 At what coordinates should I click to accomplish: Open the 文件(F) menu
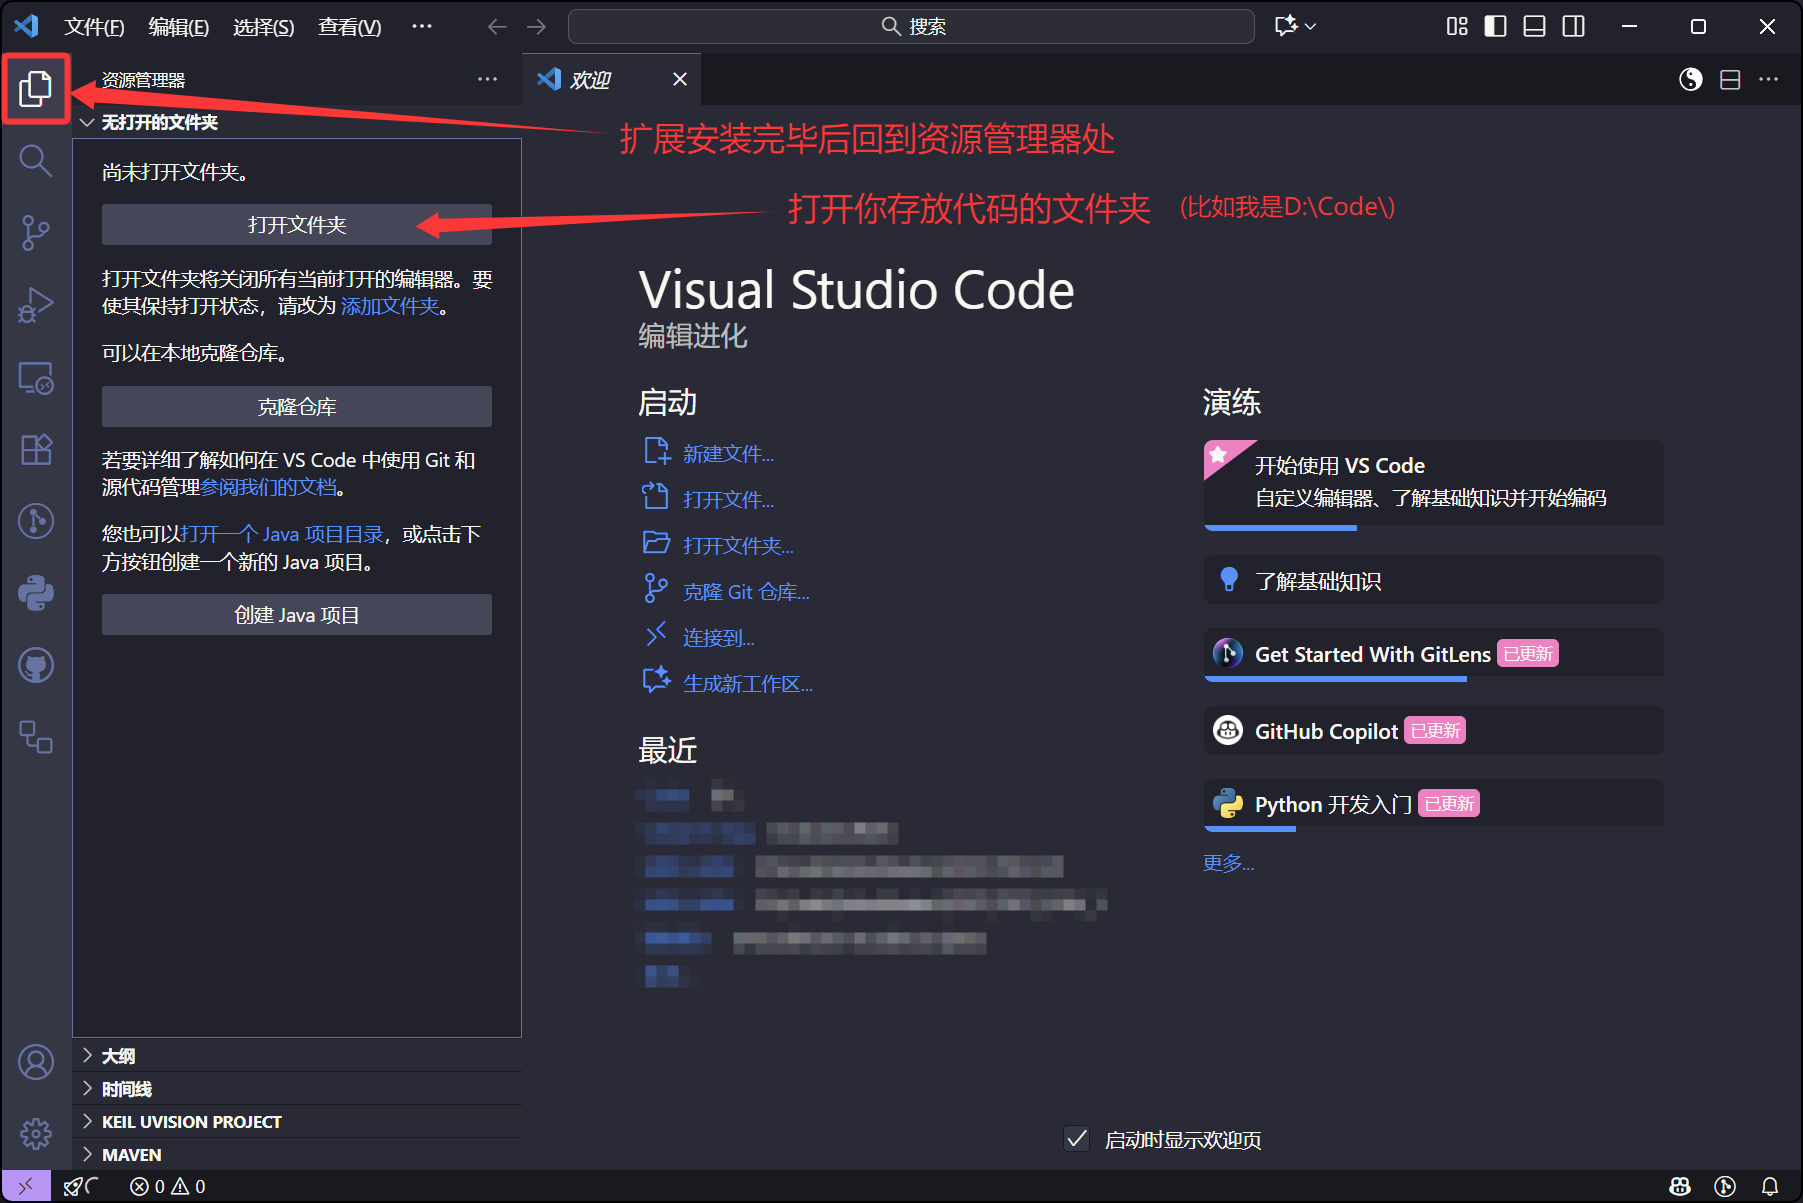(x=94, y=27)
